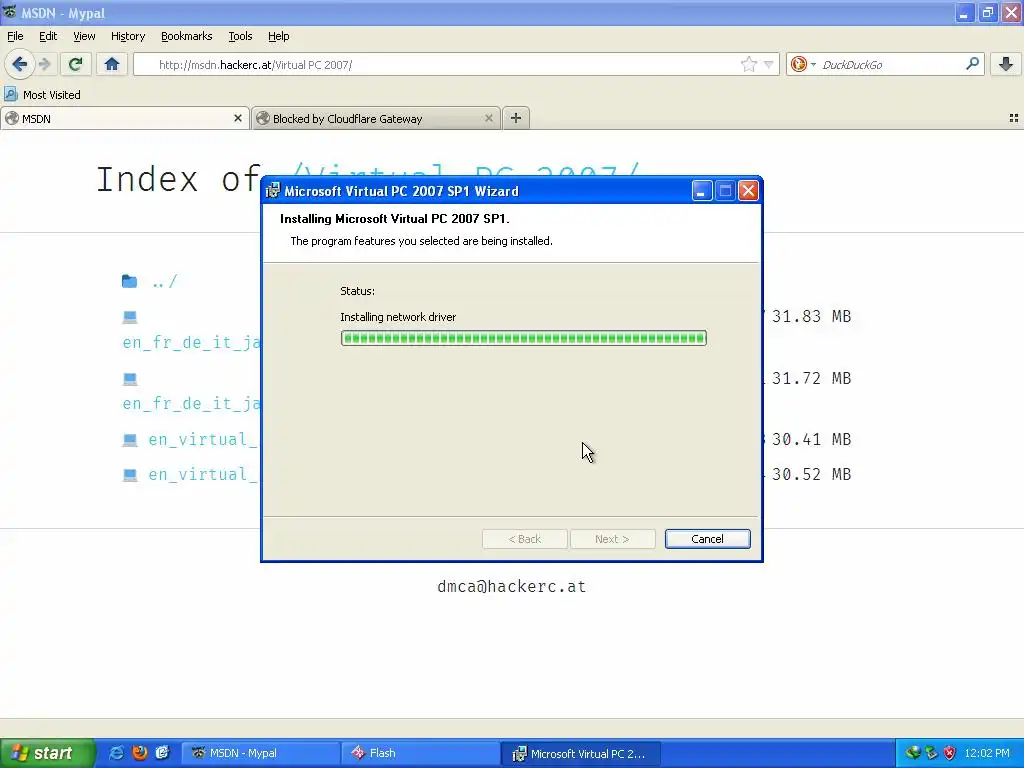Click the taskbar clock showing 12:02 PM
The height and width of the screenshot is (768, 1024).
987,753
